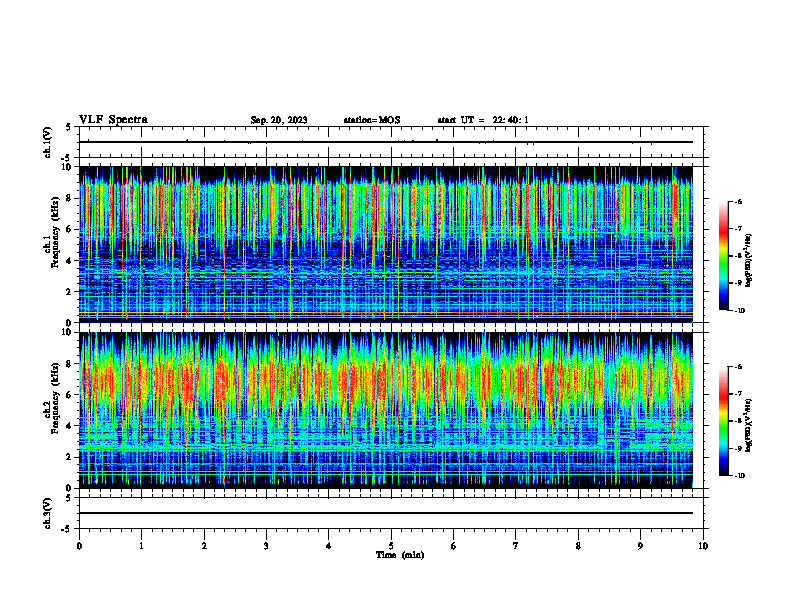Select the "start UT = 22:40:1" text

coord(483,120)
